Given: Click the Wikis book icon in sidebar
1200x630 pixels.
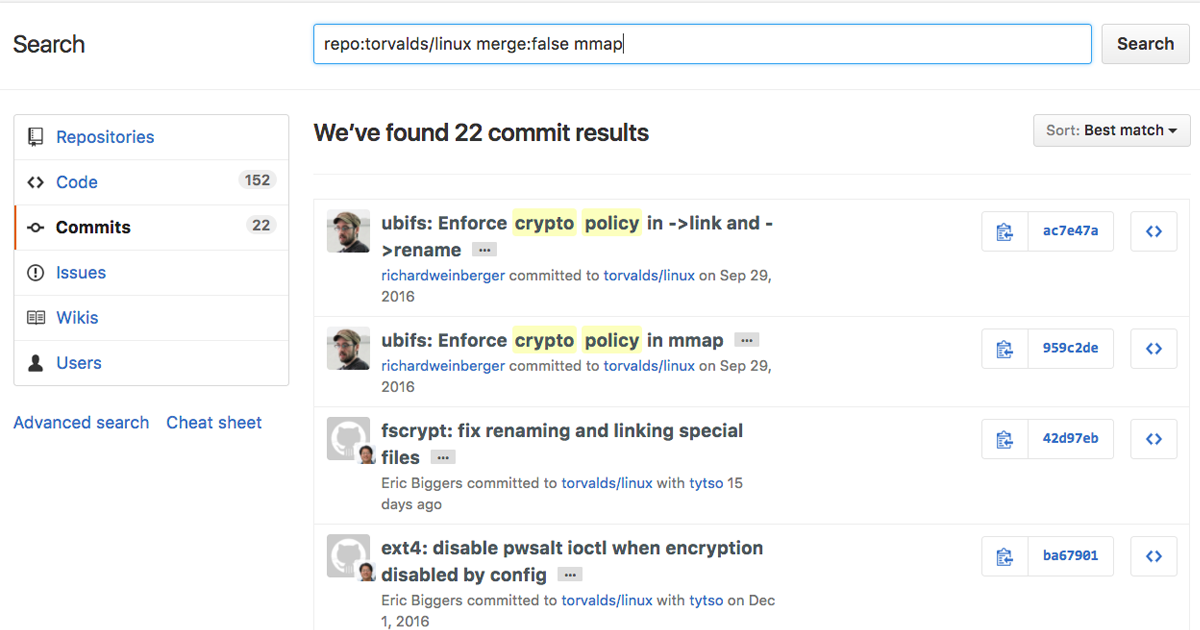Looking at the screenshot, I should point(38,317).
